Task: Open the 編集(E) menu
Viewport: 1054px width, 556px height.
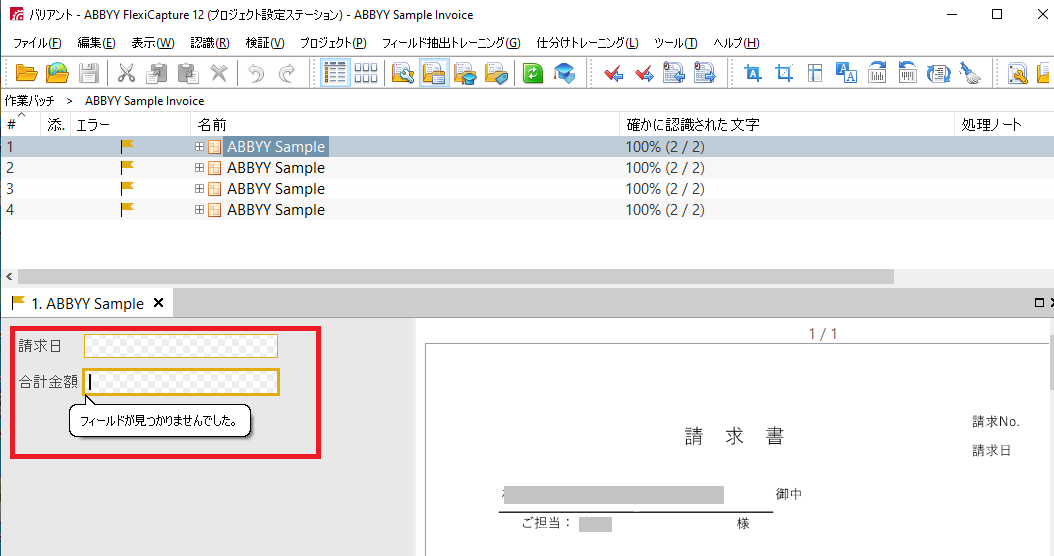Action: pyautogui.click(x=96, y=43)
